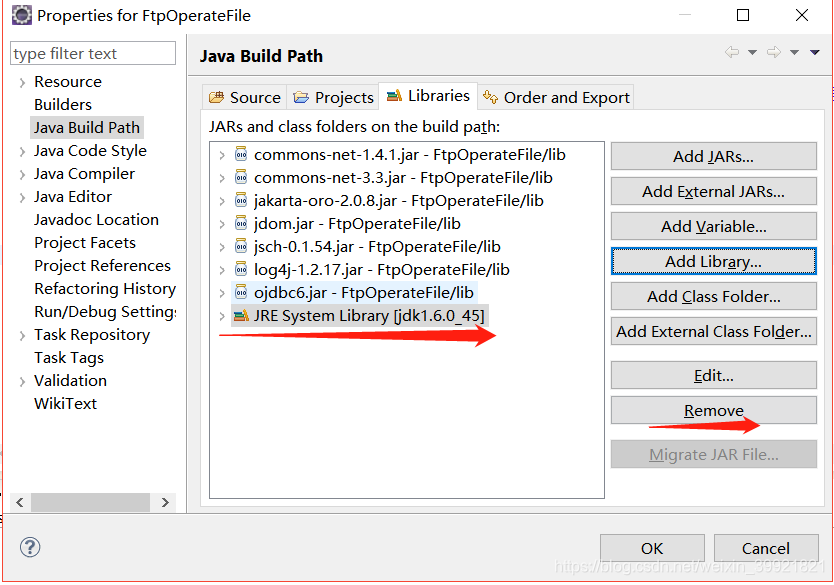Expand the Java Code Style category
Screen dimensions: 834x585
22,152
